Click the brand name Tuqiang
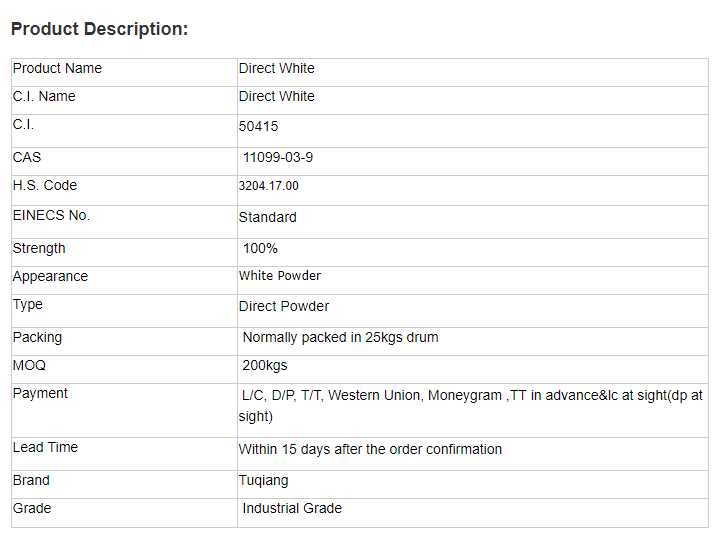The height and width of the screenshot is (549, 724). point(263,481)
